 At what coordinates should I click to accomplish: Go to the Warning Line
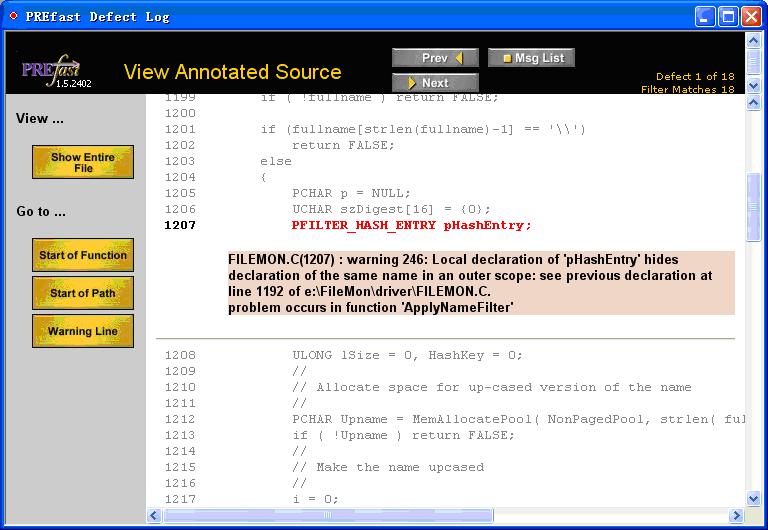83,331
